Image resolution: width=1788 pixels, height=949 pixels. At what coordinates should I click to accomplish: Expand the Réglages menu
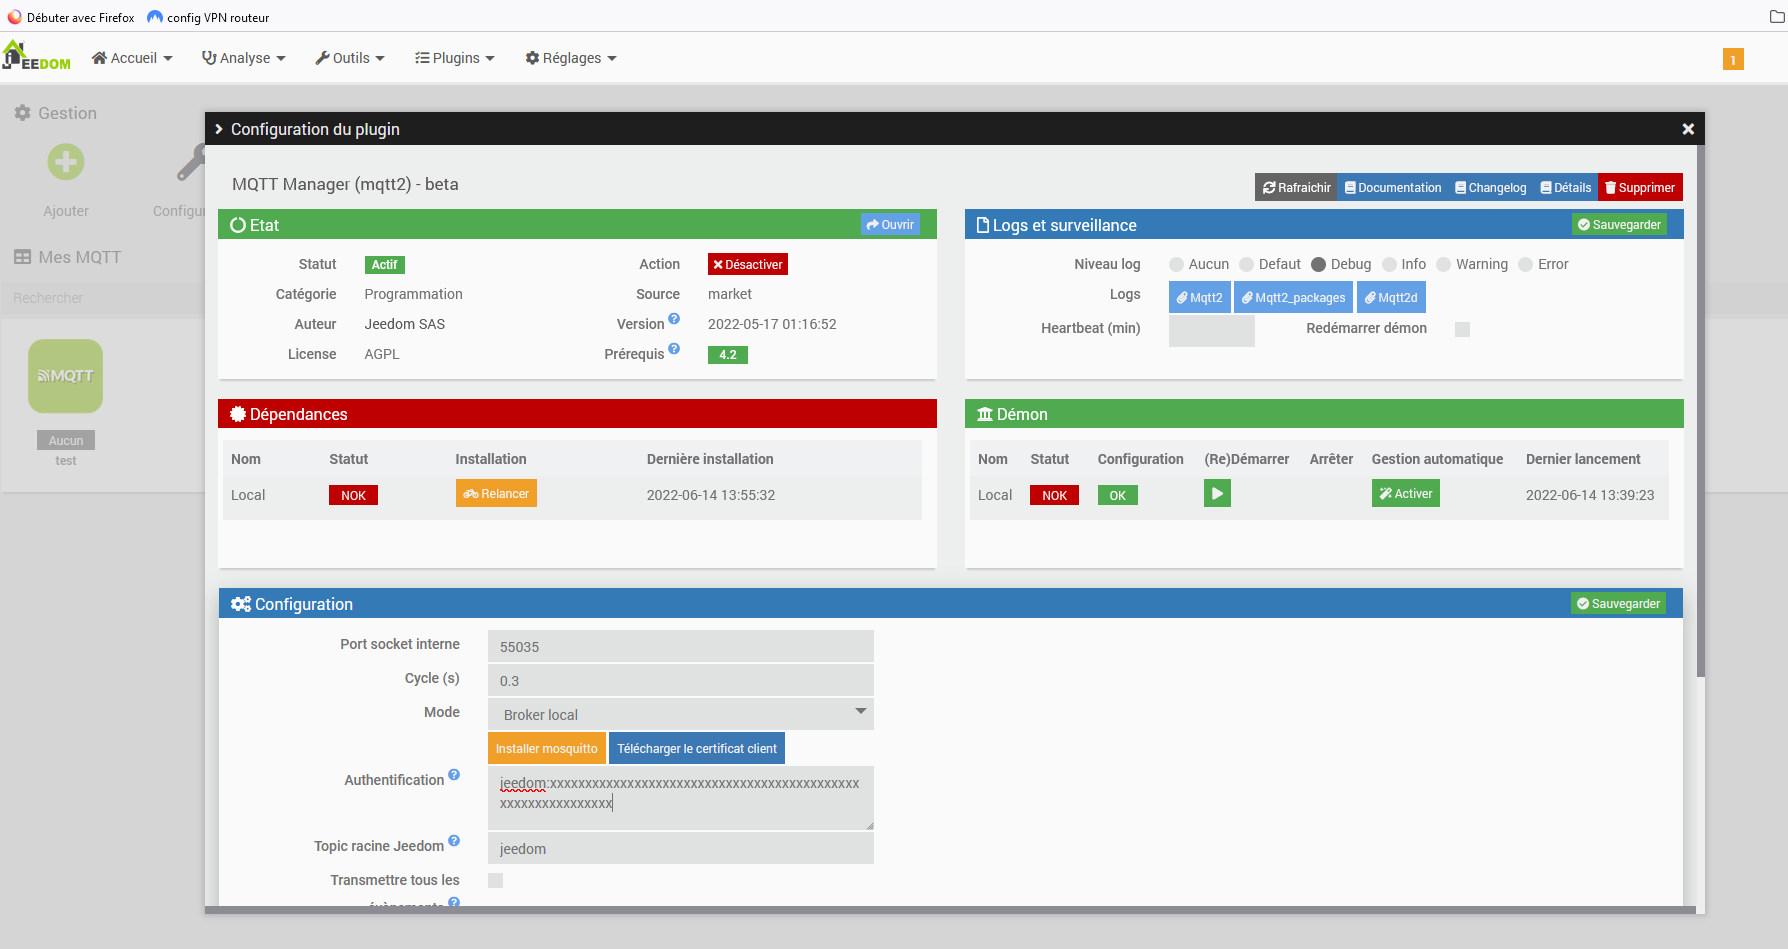571,58
